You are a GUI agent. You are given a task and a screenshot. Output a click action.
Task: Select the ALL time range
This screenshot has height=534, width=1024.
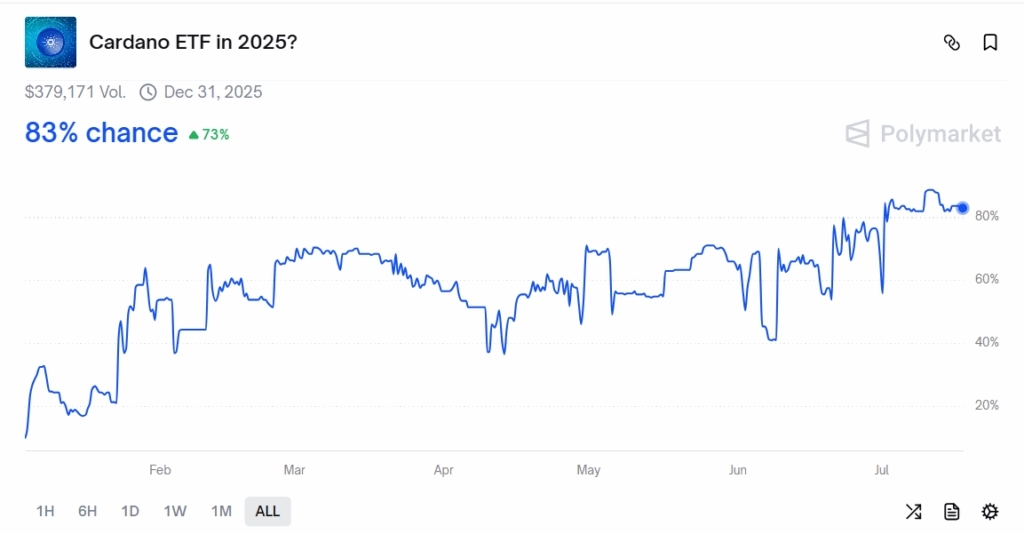[267, 512]
